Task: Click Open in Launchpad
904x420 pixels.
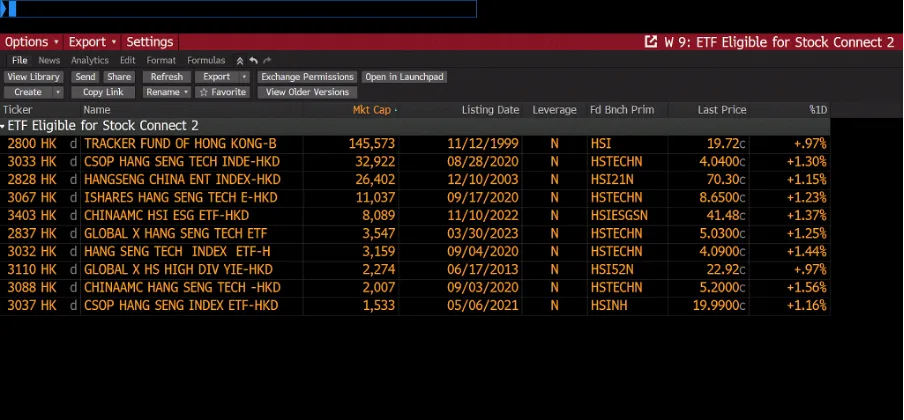Action: [405, 77]
